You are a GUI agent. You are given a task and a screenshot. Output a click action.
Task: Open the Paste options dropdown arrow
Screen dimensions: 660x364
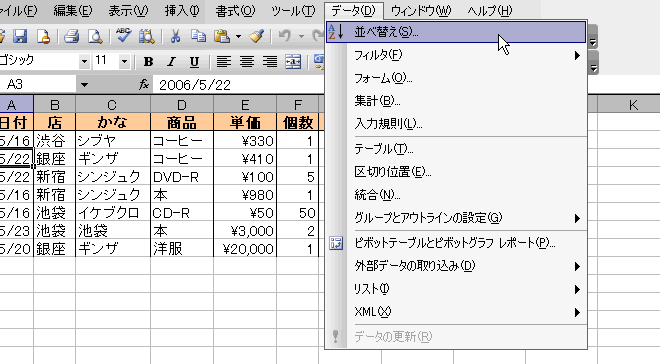click(x=238, y=37)
